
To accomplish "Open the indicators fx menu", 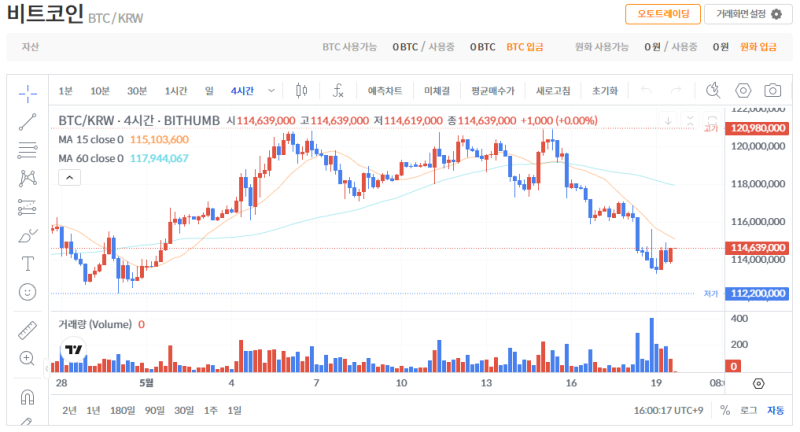I will pyautogui.click(x=338, y=91).
